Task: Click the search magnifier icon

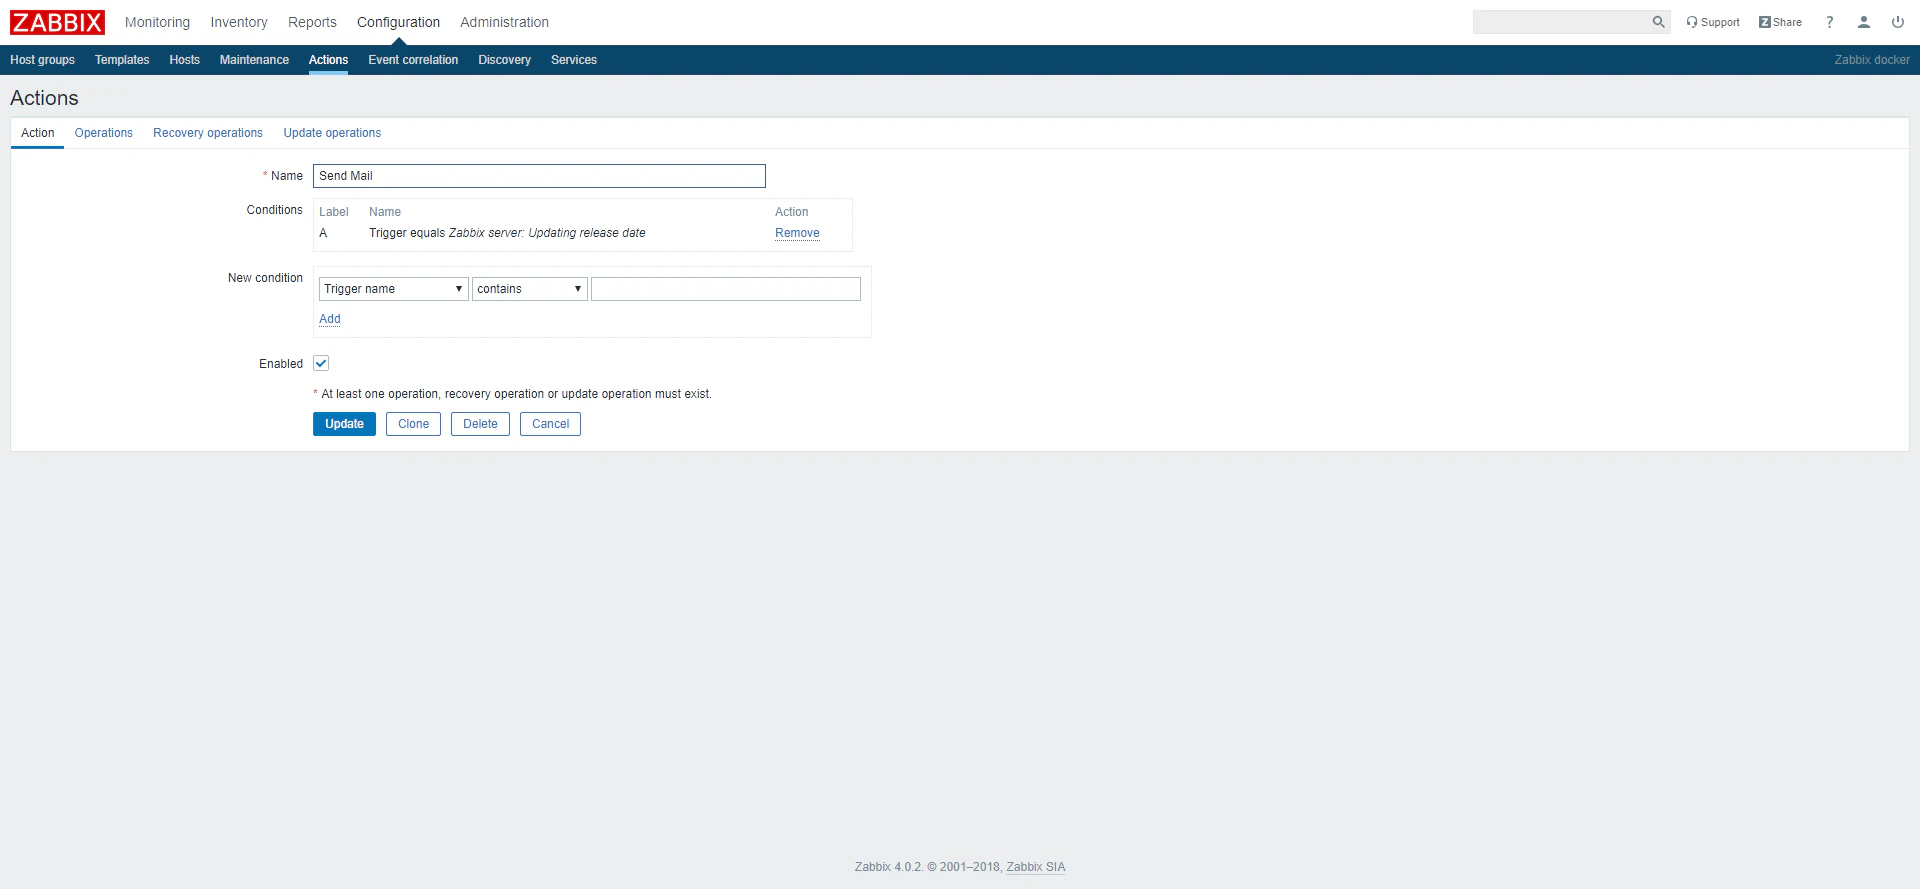Action: pos(1658,22)
